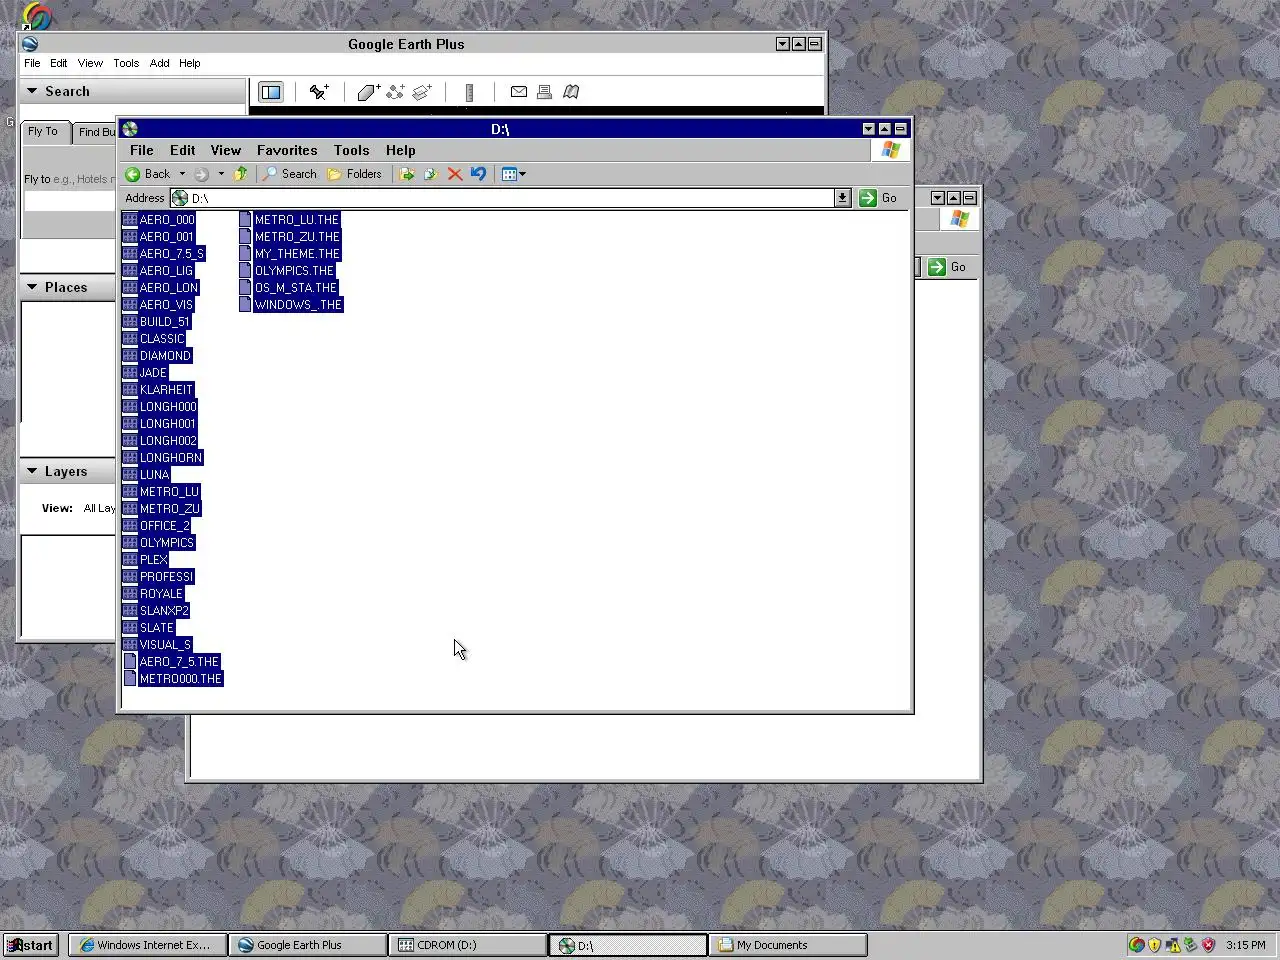Open the Edit menu in D:\ window

(182, 150)
